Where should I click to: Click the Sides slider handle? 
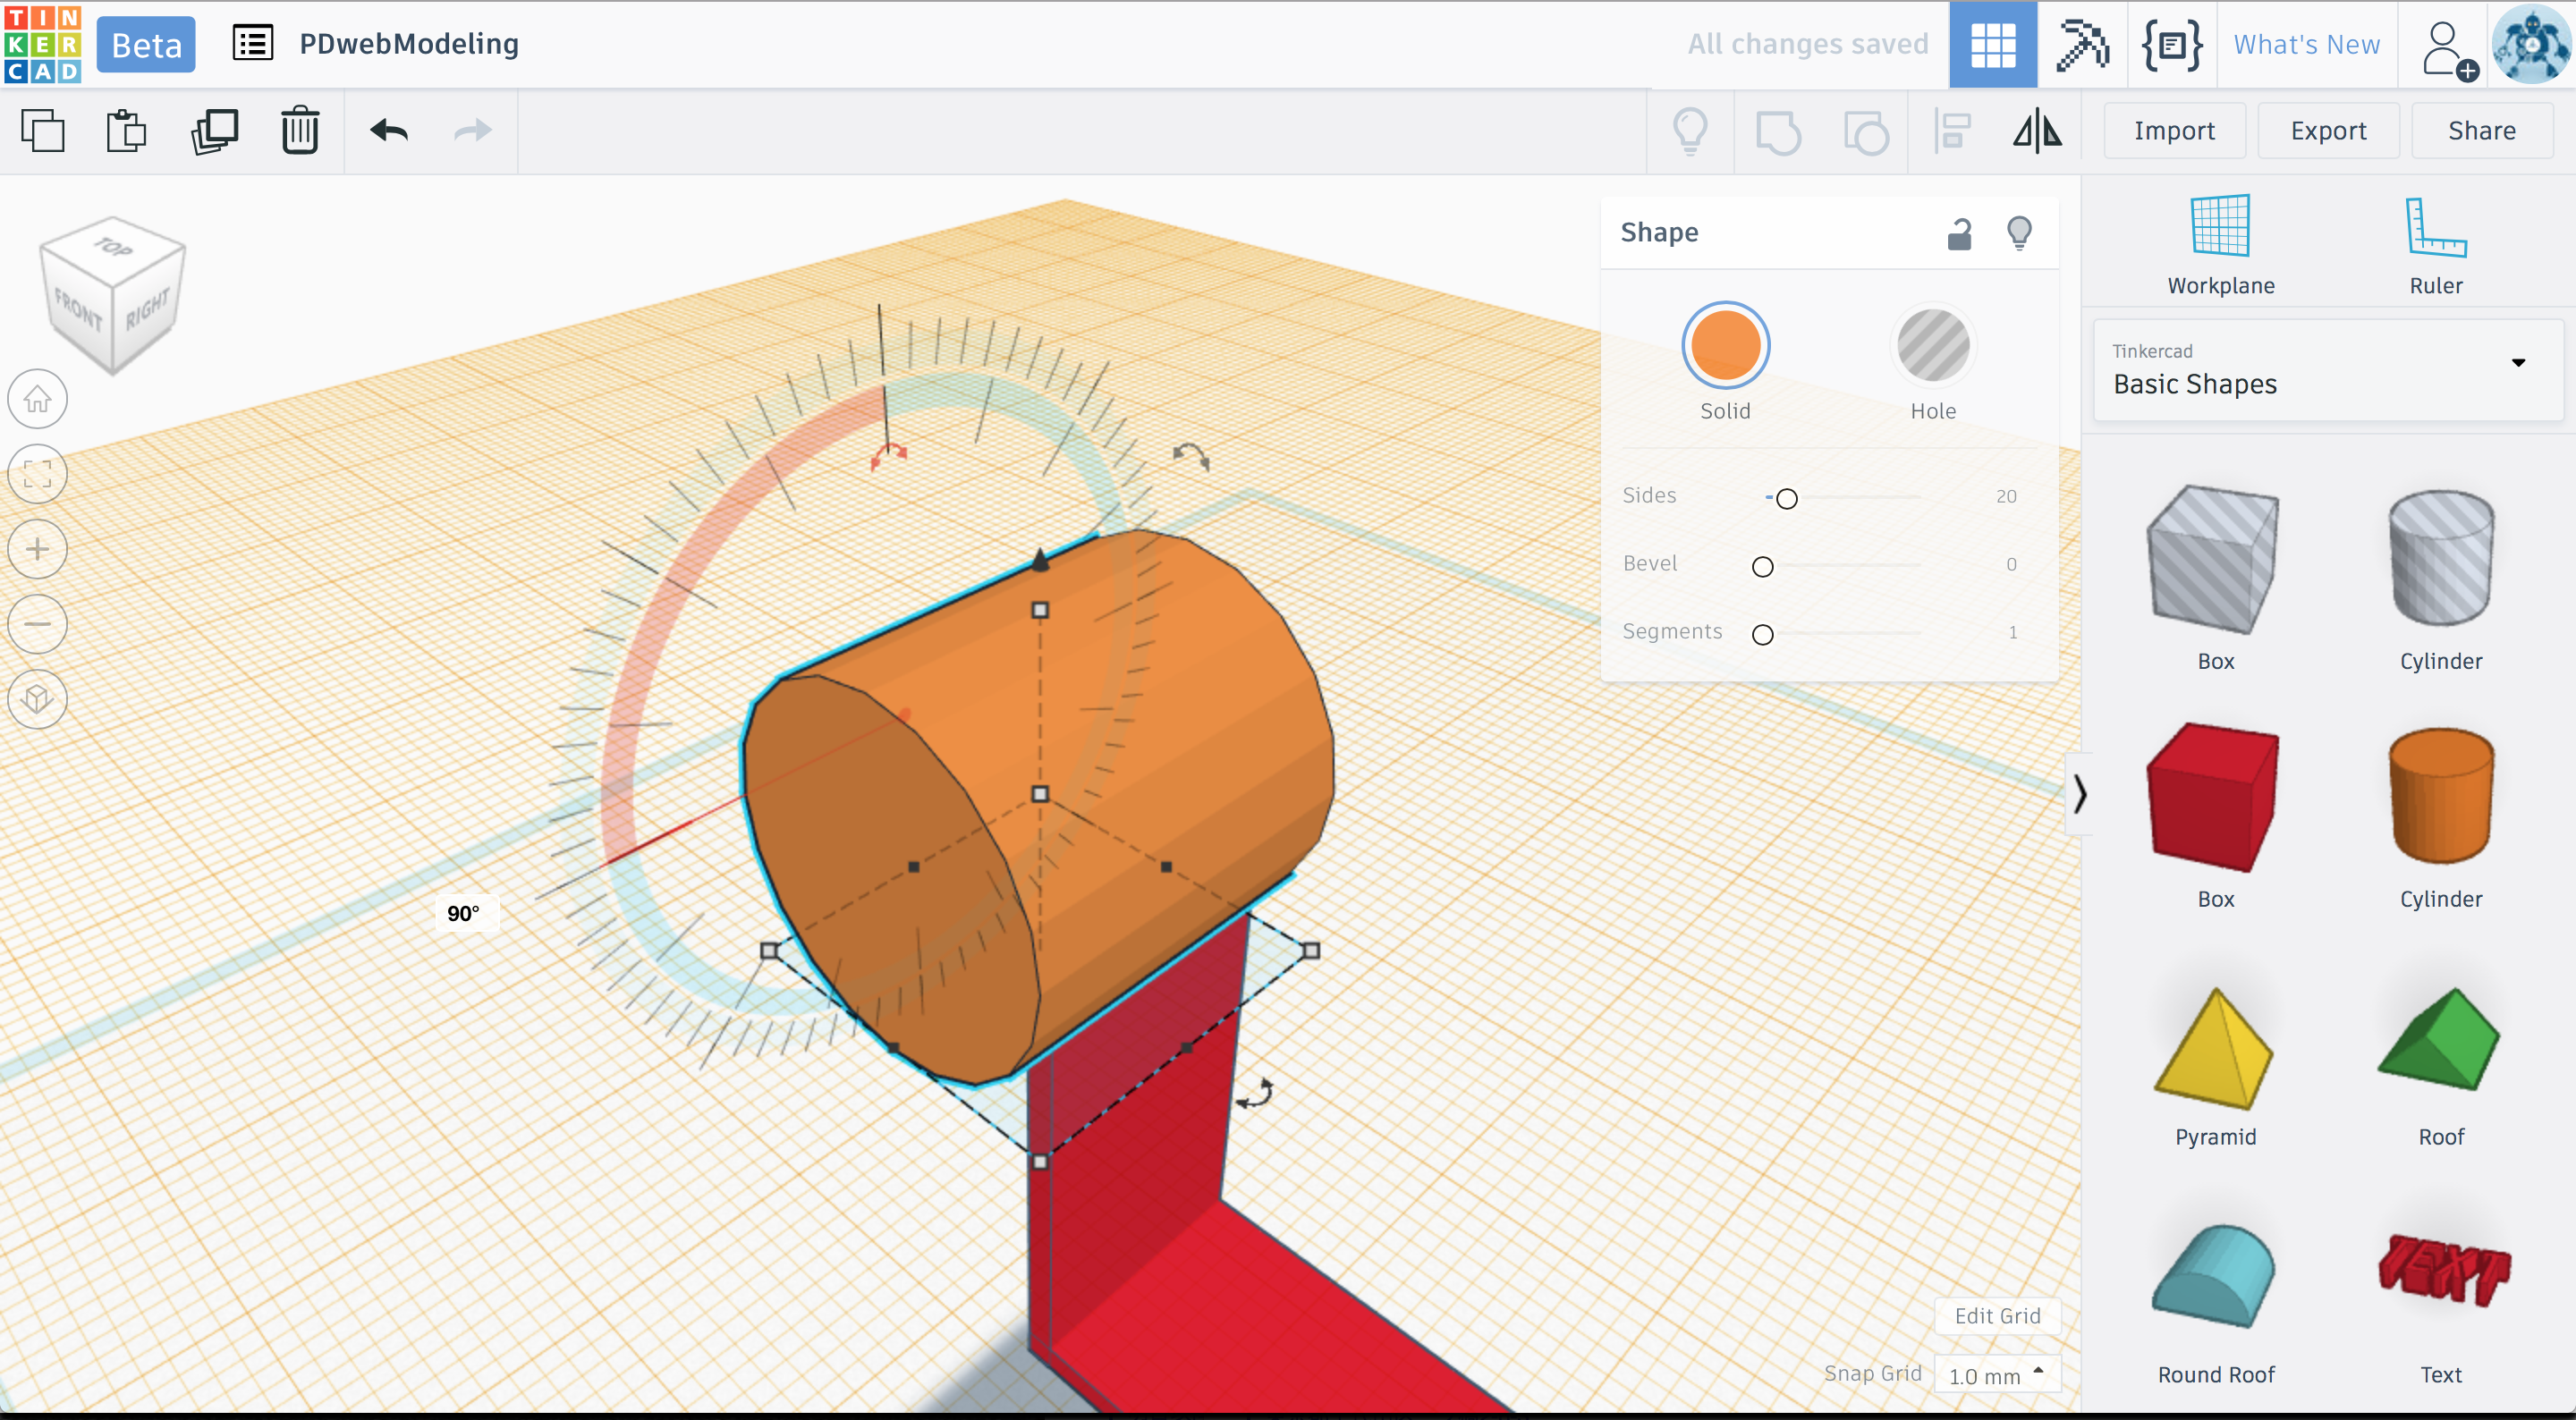coord(1787,498)
